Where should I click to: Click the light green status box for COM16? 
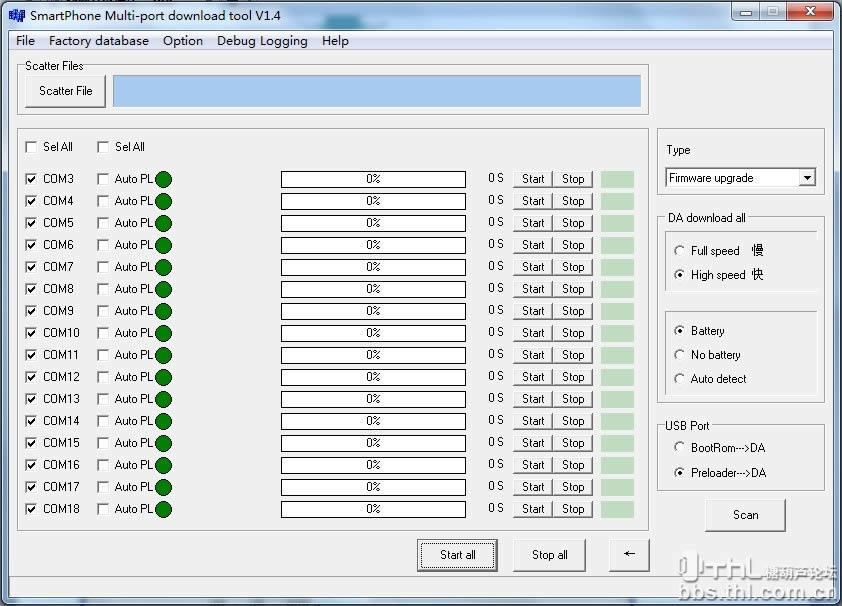pos(617,465)
